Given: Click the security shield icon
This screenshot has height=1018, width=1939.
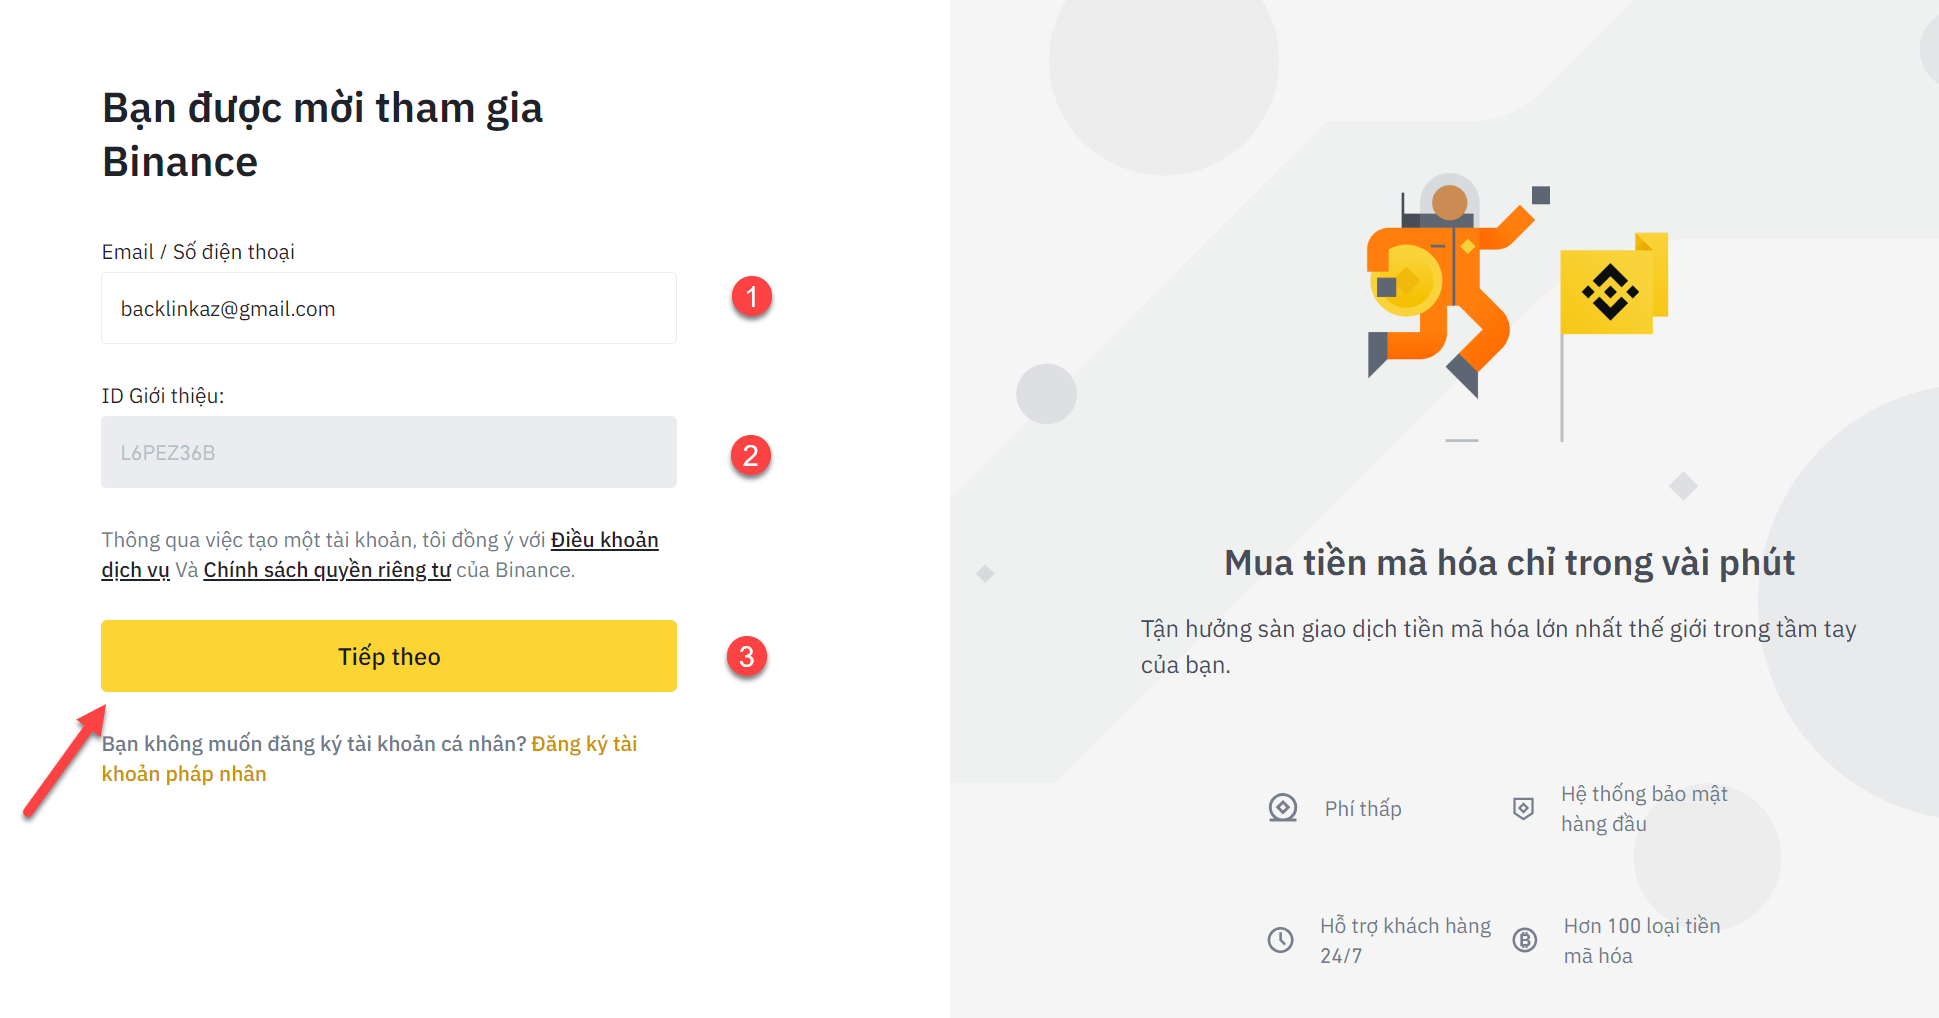Looking at the screenshot, I should click(x=1523, y=808).
